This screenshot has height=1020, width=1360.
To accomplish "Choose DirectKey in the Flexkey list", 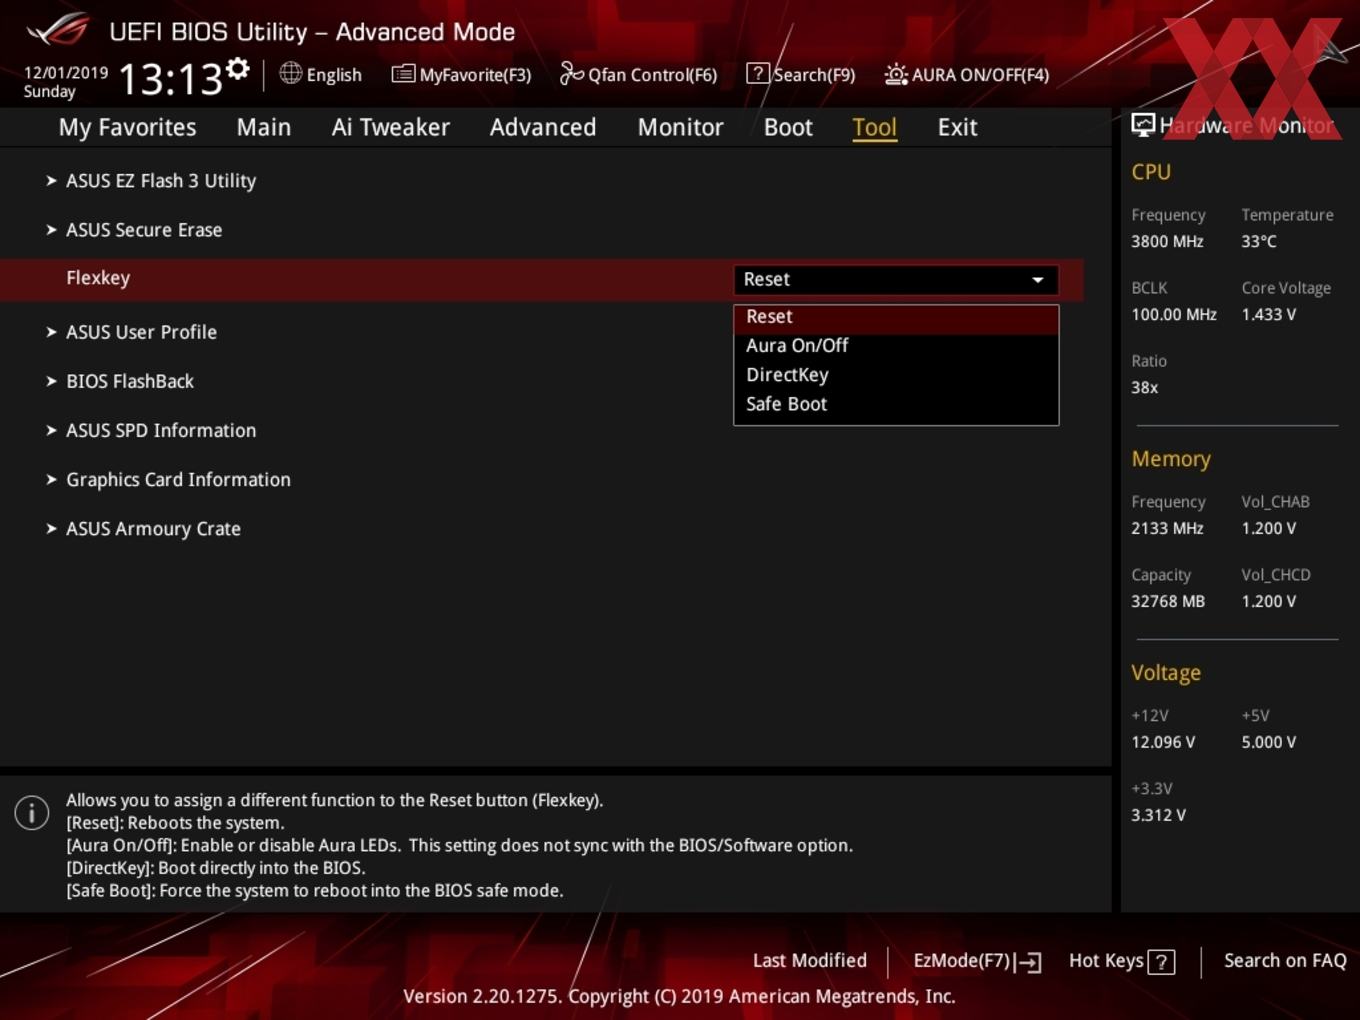I will [896, 375].
